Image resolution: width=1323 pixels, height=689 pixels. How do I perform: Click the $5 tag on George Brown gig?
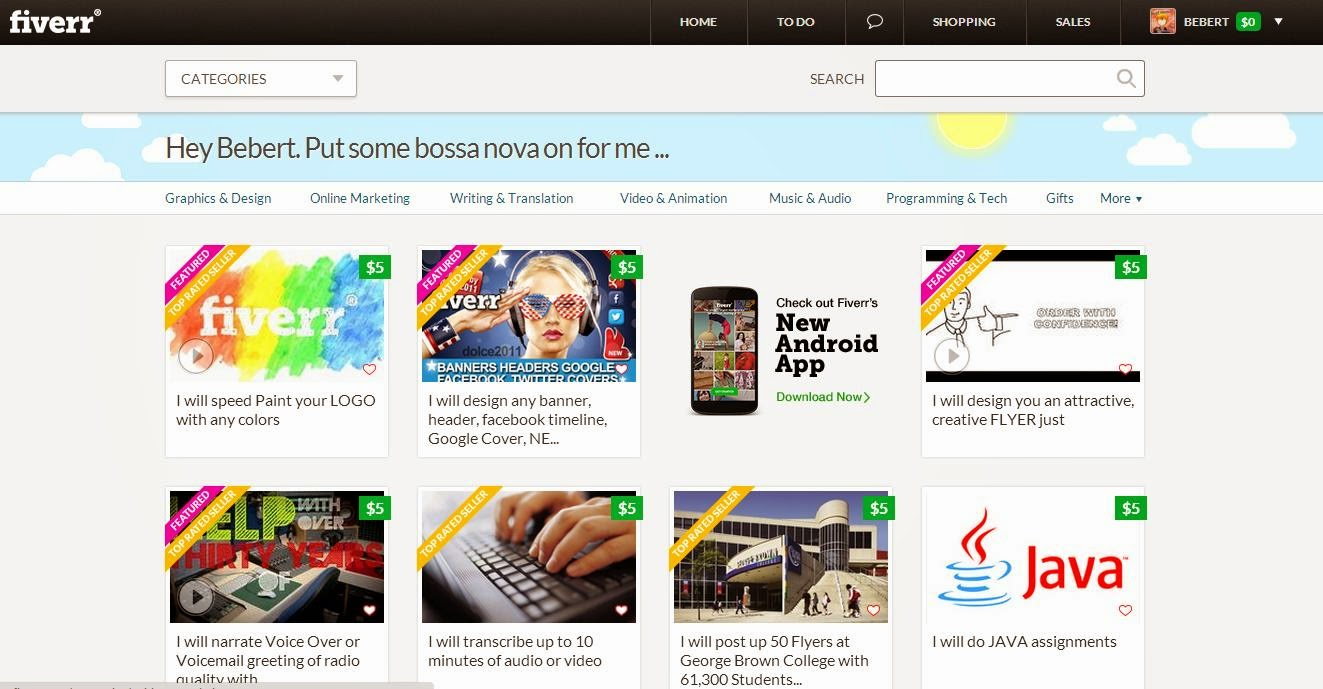coord(879,508)
